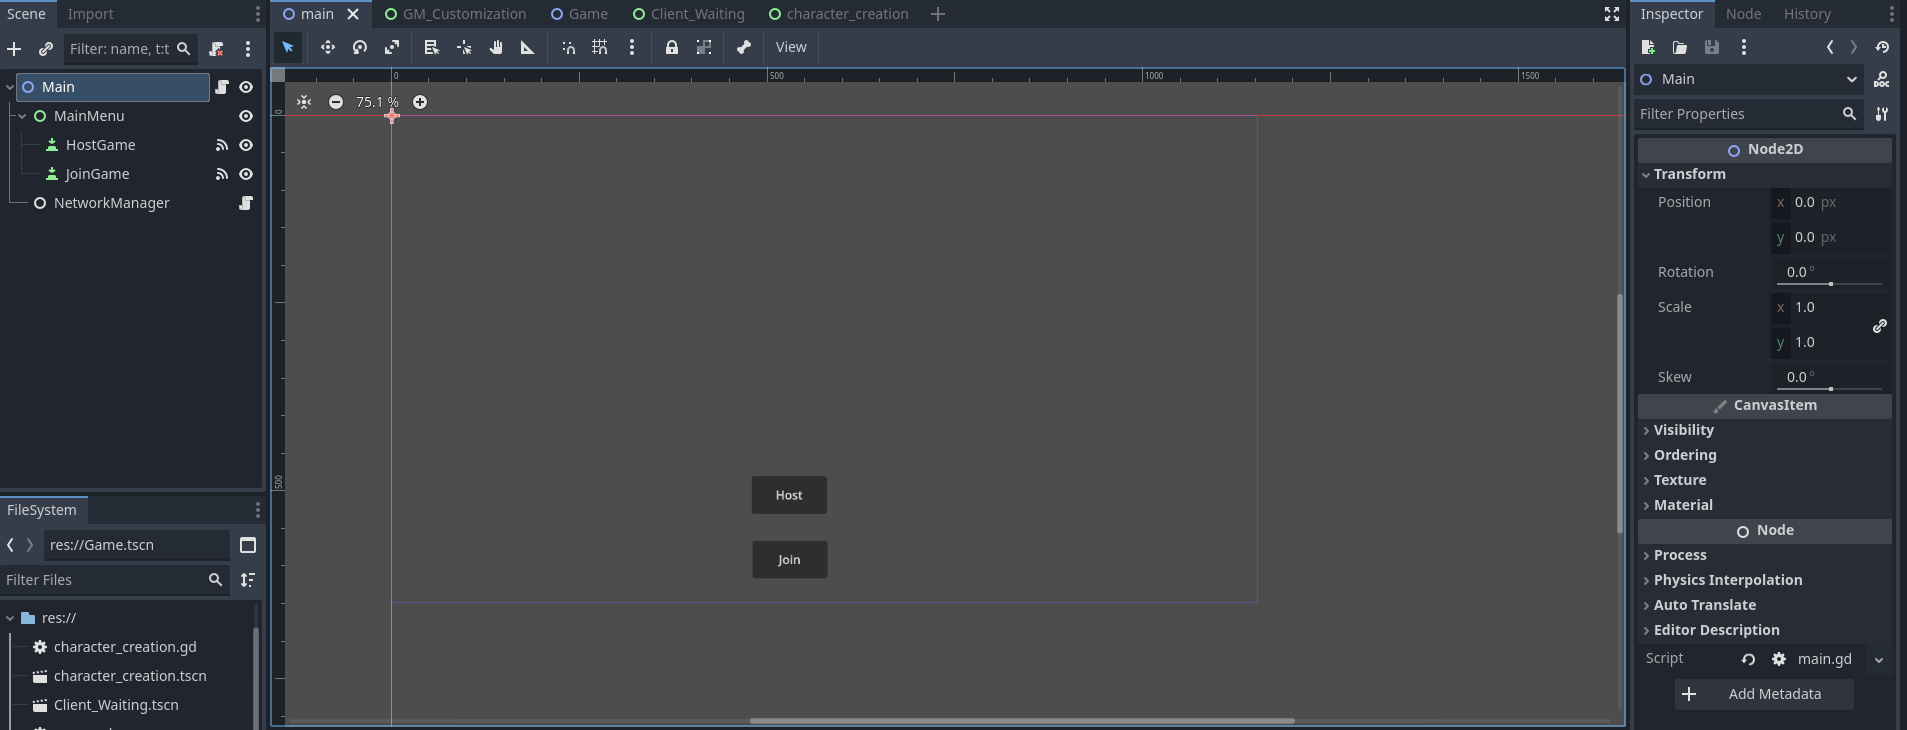The image size is (1907, 730).
Task: Load an existing resource in Inspector
Action: (x=1680, y=47)
